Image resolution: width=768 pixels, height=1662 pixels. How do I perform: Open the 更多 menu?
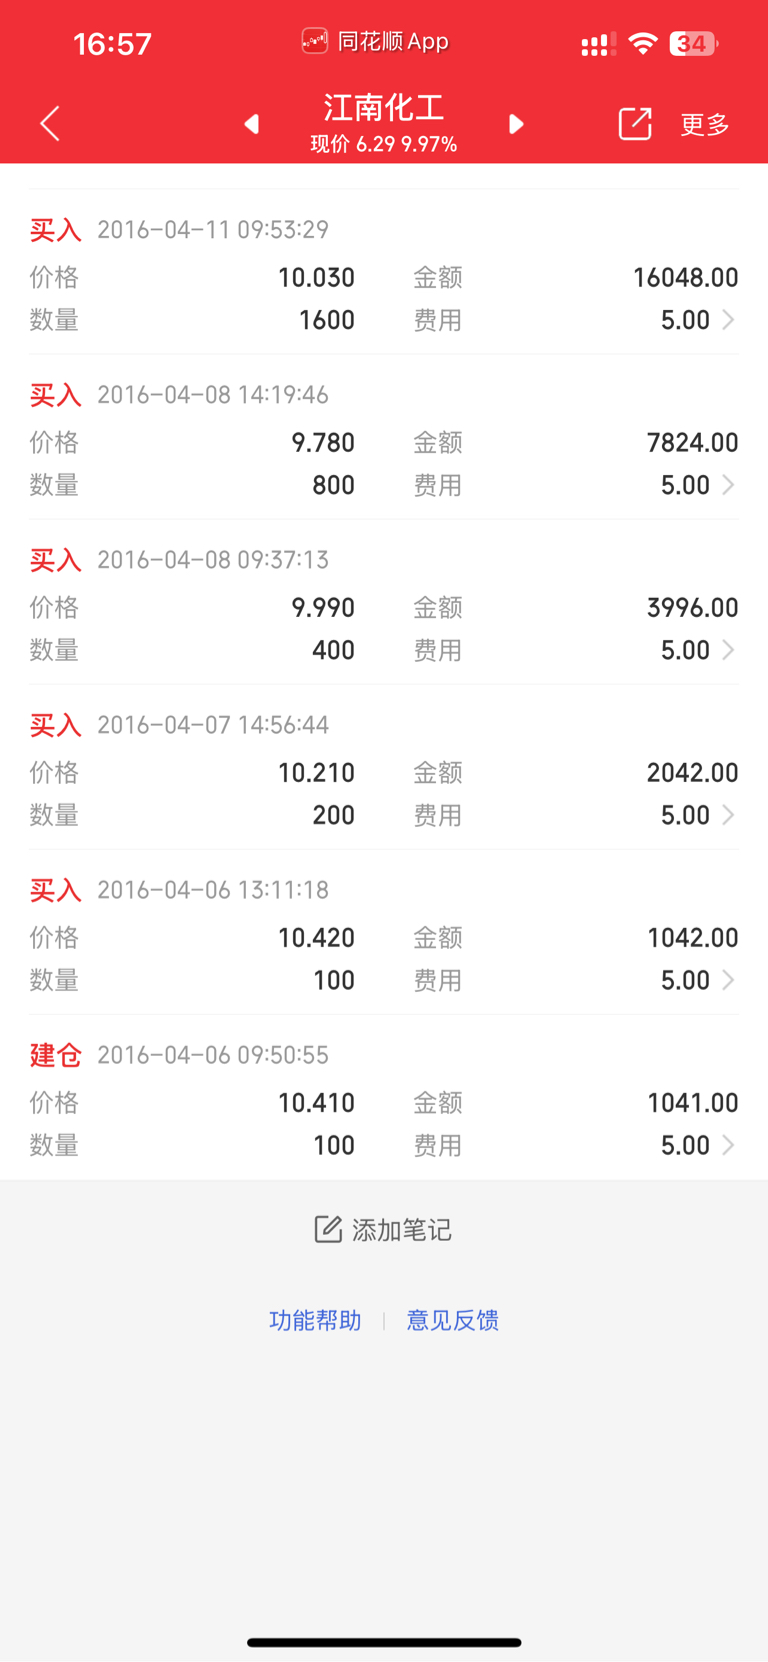click(705, 124)
